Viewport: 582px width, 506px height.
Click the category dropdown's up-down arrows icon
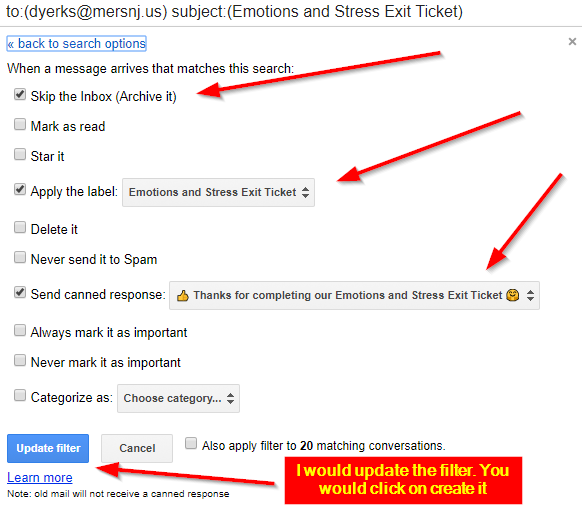coord(230,398)
